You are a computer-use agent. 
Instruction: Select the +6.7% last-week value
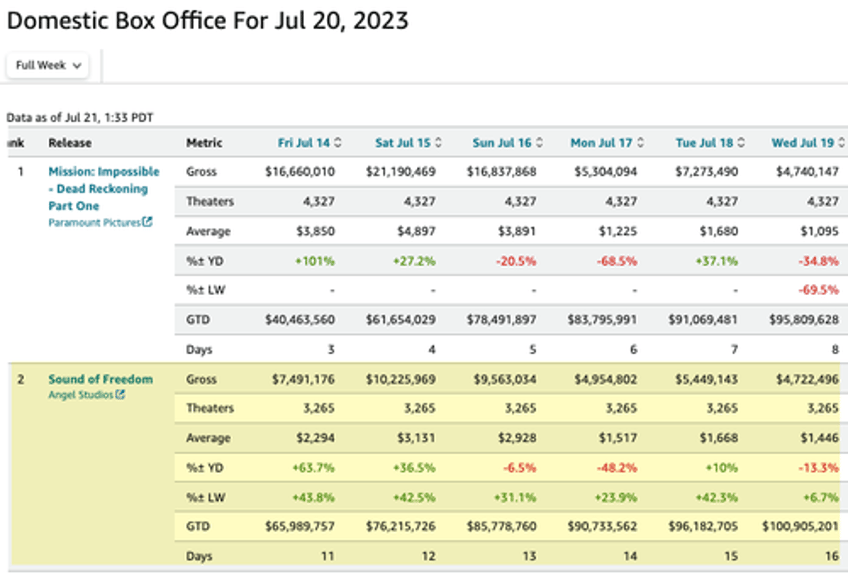tap(820, 498)
